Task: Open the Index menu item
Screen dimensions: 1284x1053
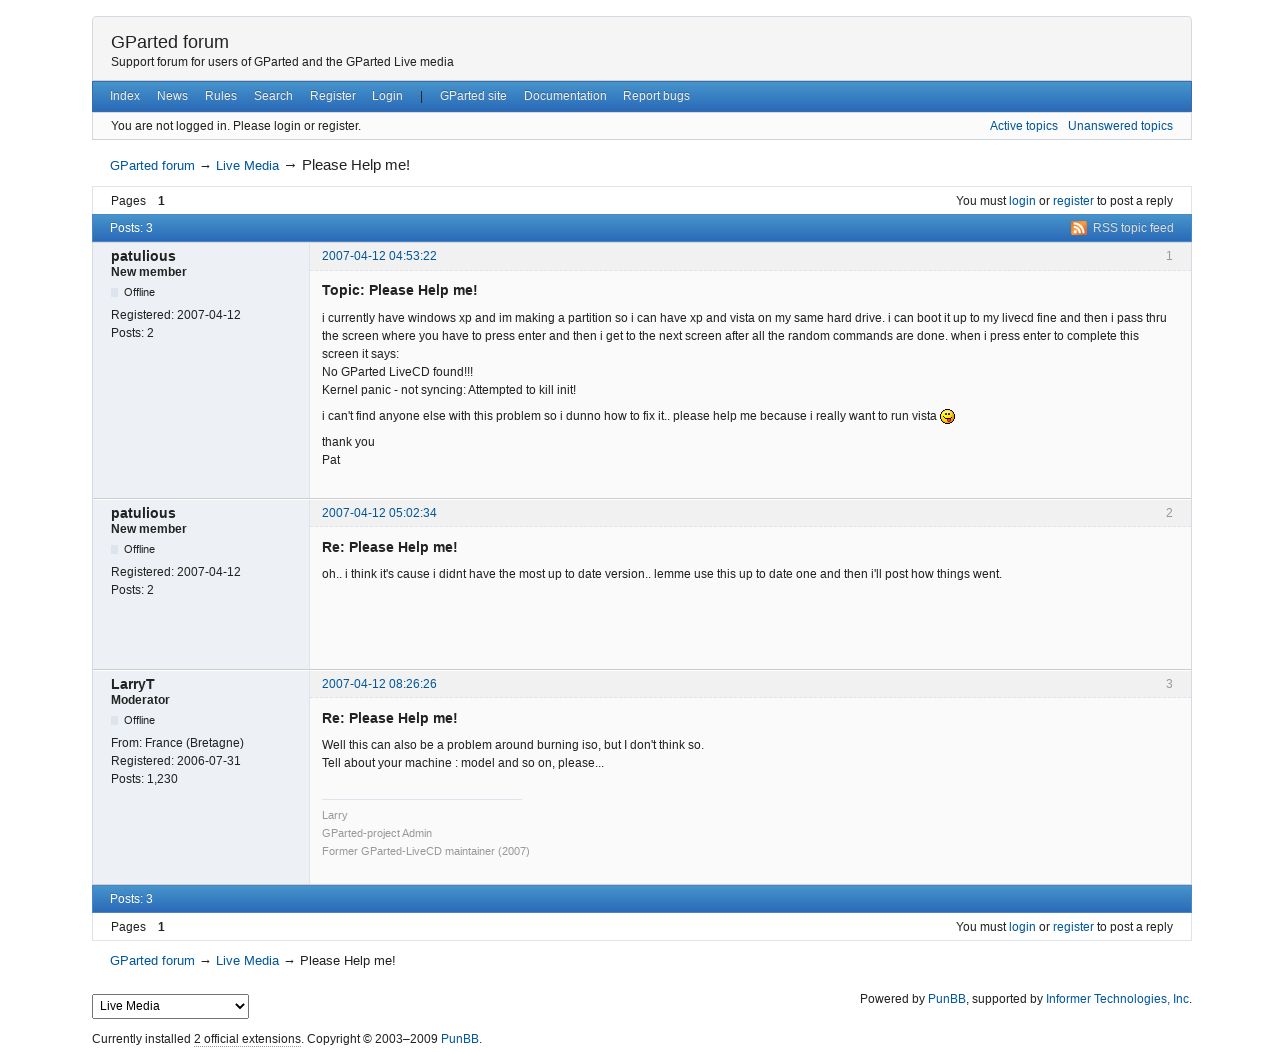Action: pos(125,96)
